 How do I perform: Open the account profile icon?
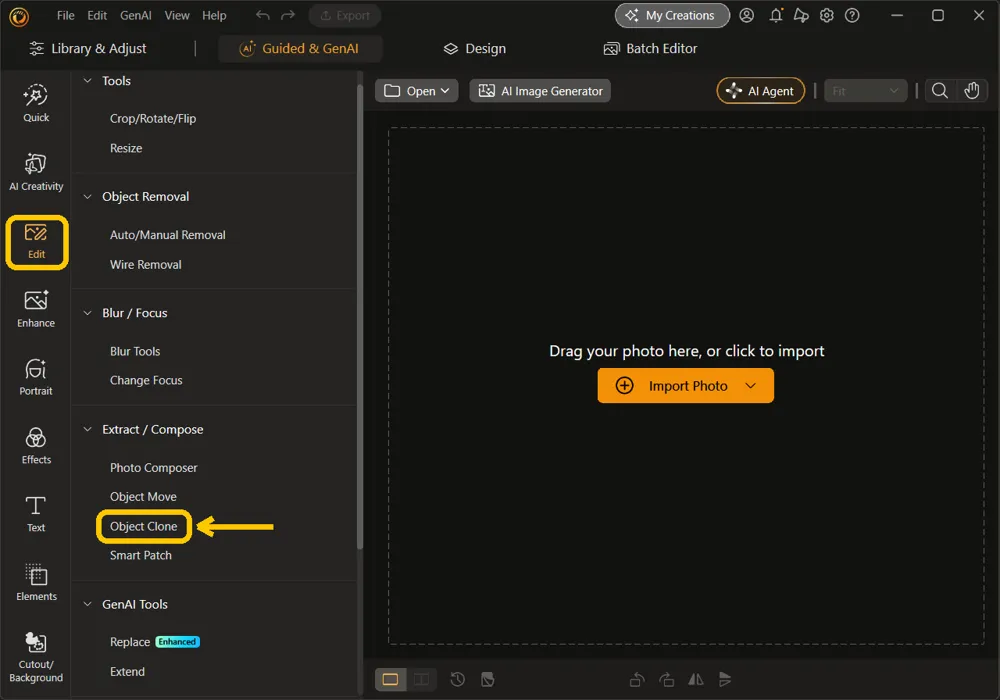click(x=746, y=15)
